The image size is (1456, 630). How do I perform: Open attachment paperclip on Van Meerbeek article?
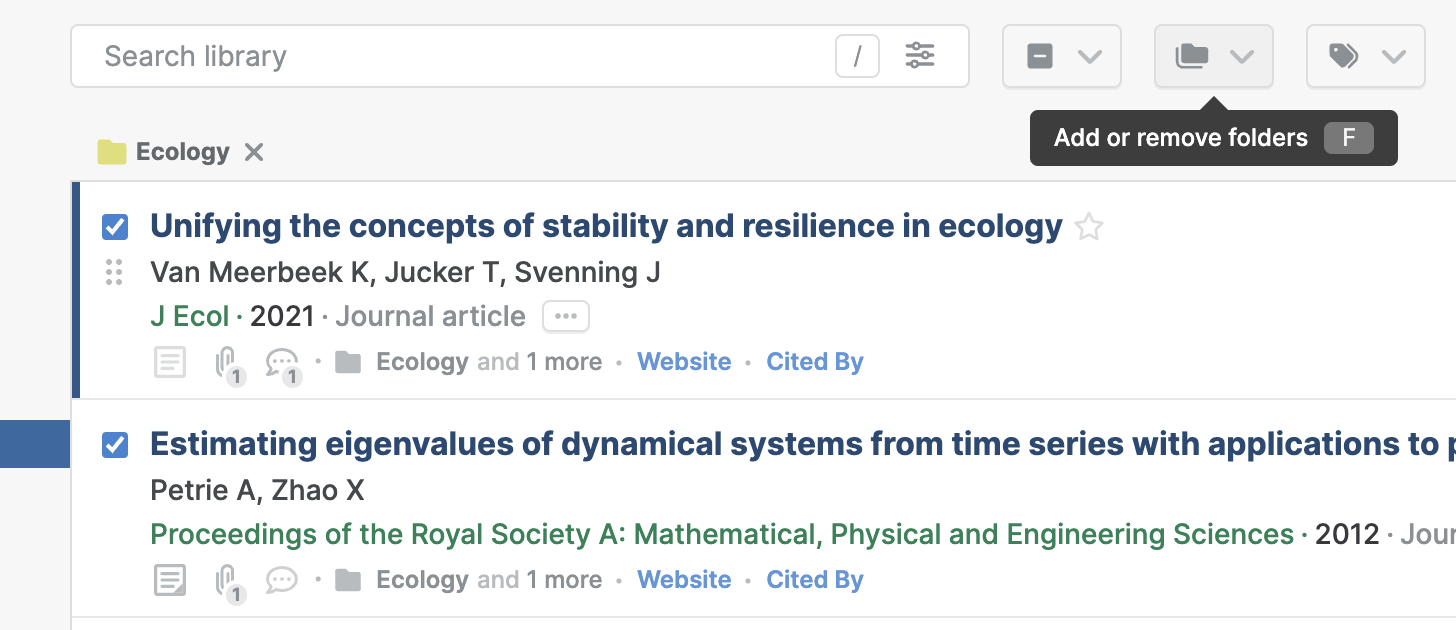click(x=229, y=364)
